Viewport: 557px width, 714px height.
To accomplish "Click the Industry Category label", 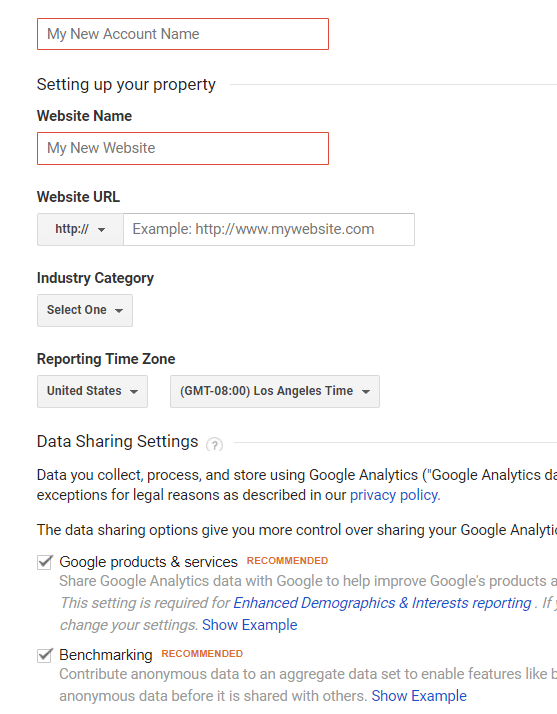I will point(95,278).
